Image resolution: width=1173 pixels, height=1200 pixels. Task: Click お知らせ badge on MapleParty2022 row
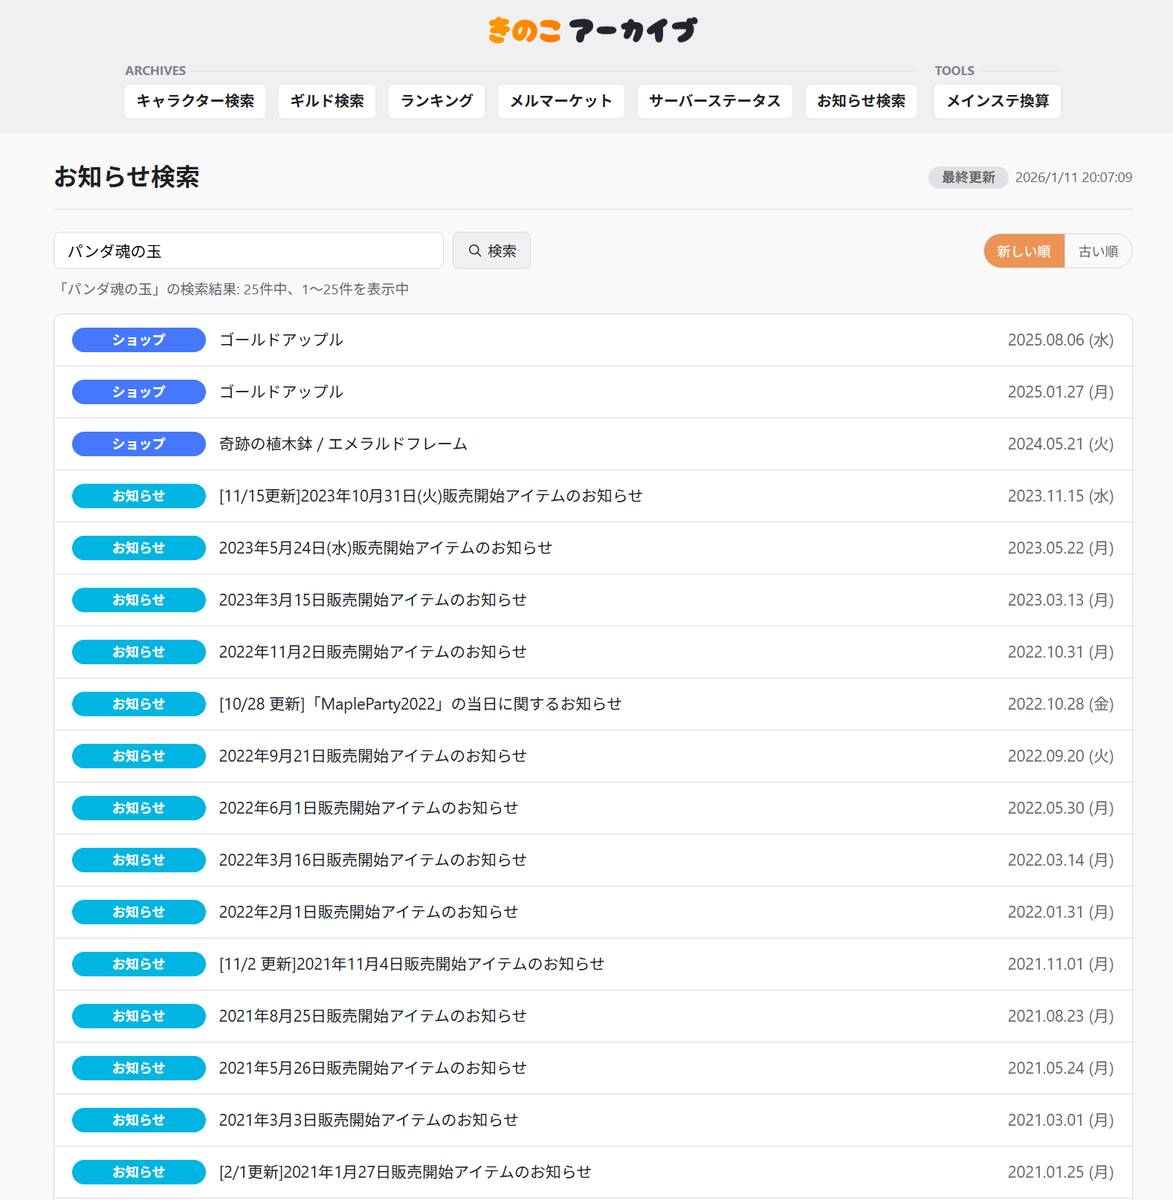pos(139,704)
